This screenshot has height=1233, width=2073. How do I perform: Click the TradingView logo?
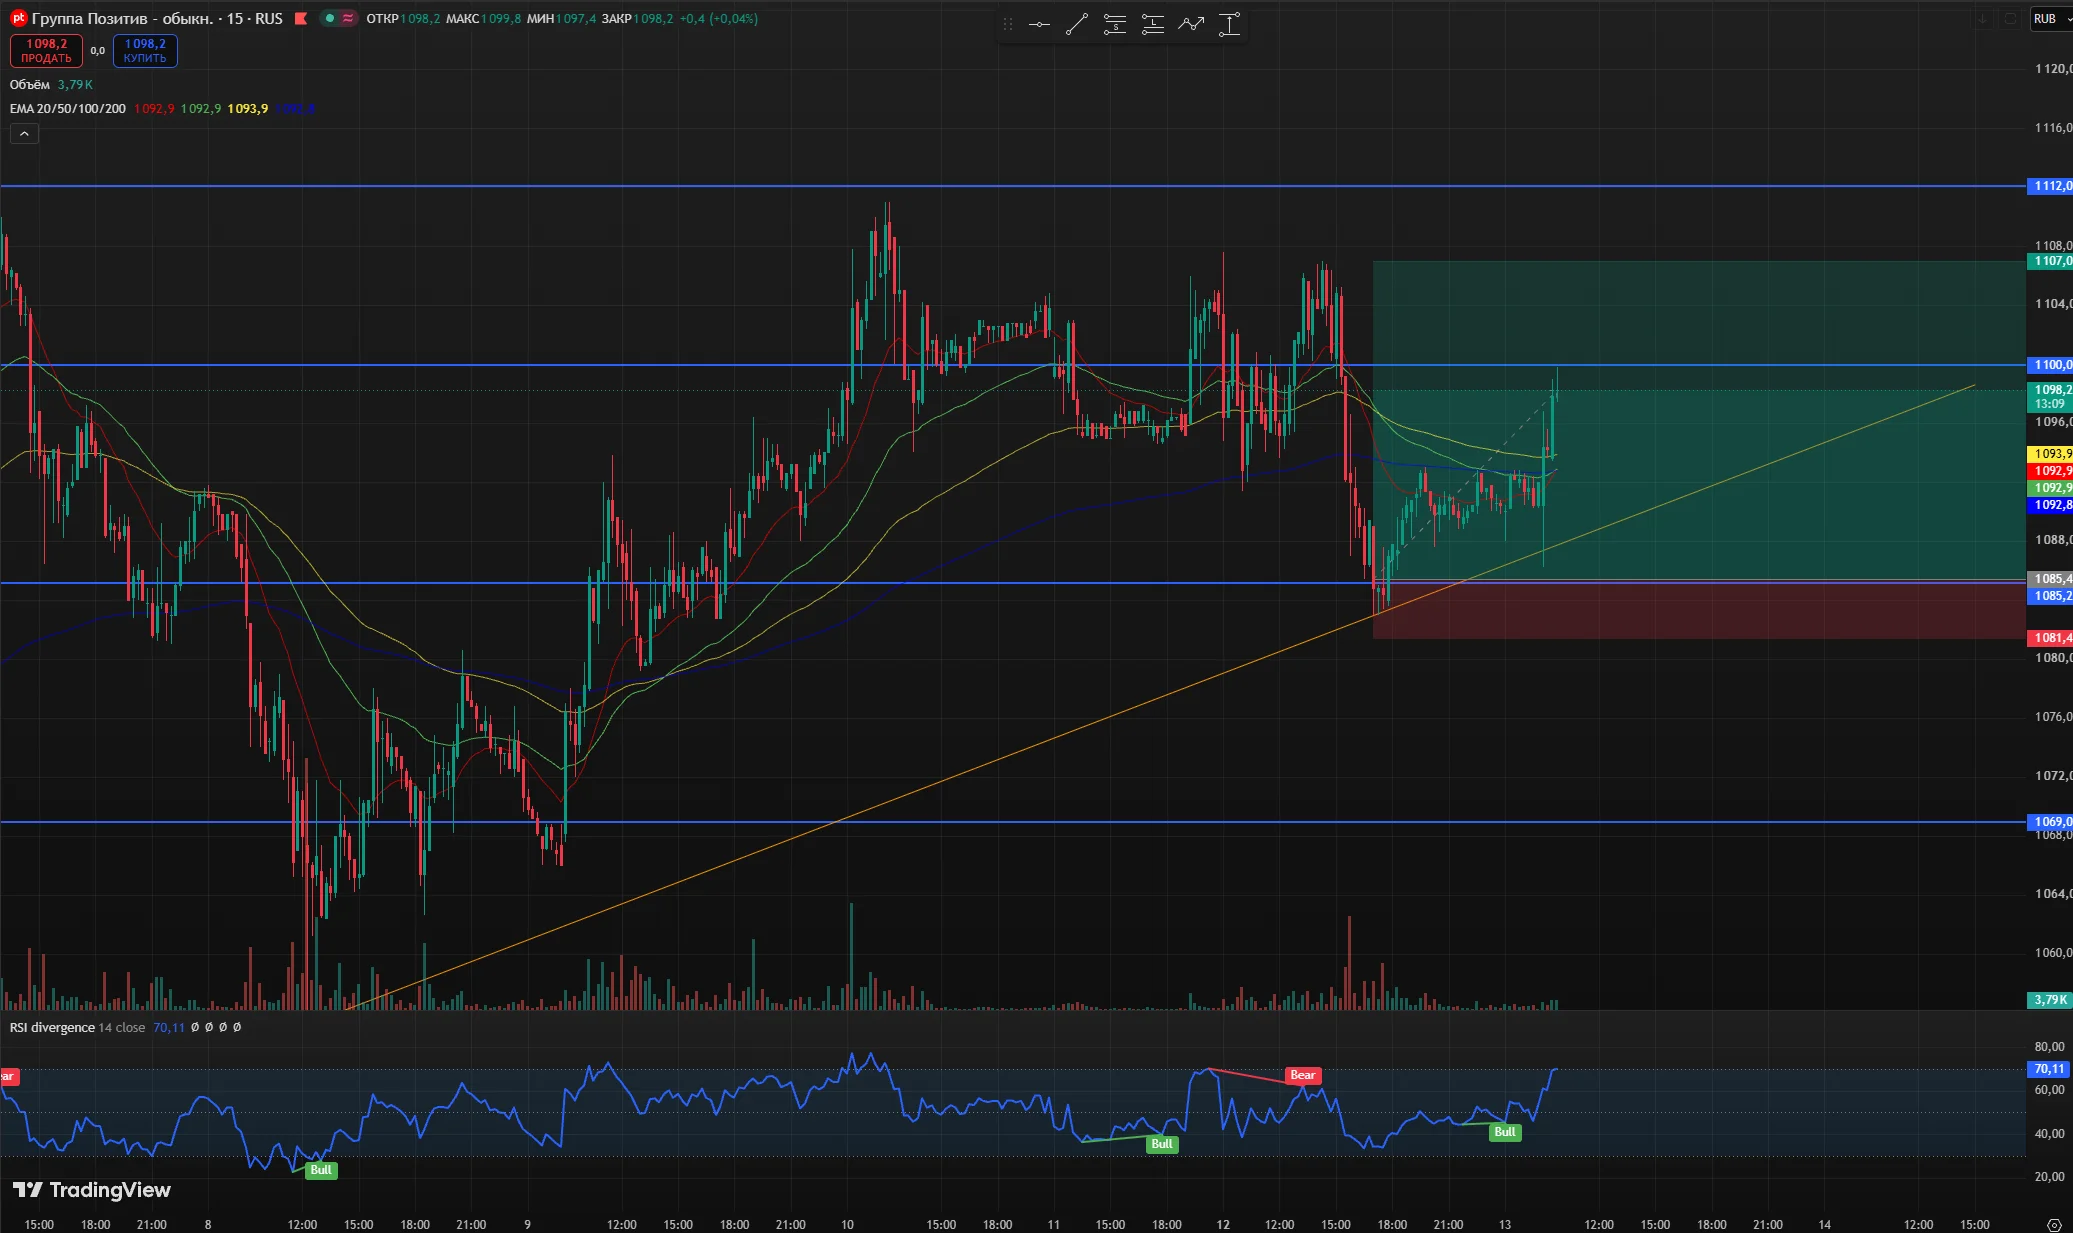(x=92, y=1190)
